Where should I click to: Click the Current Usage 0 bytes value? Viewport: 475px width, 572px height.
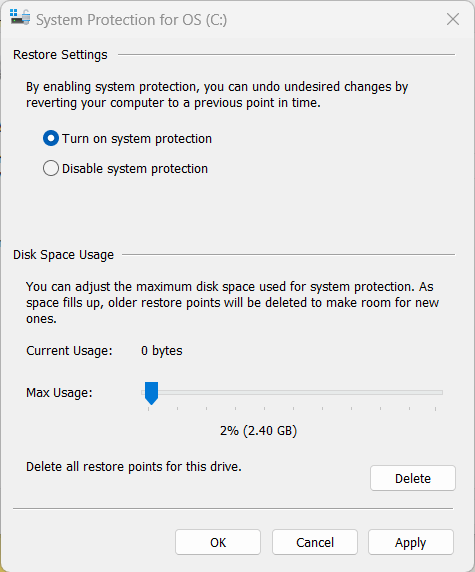pos(162,351)
